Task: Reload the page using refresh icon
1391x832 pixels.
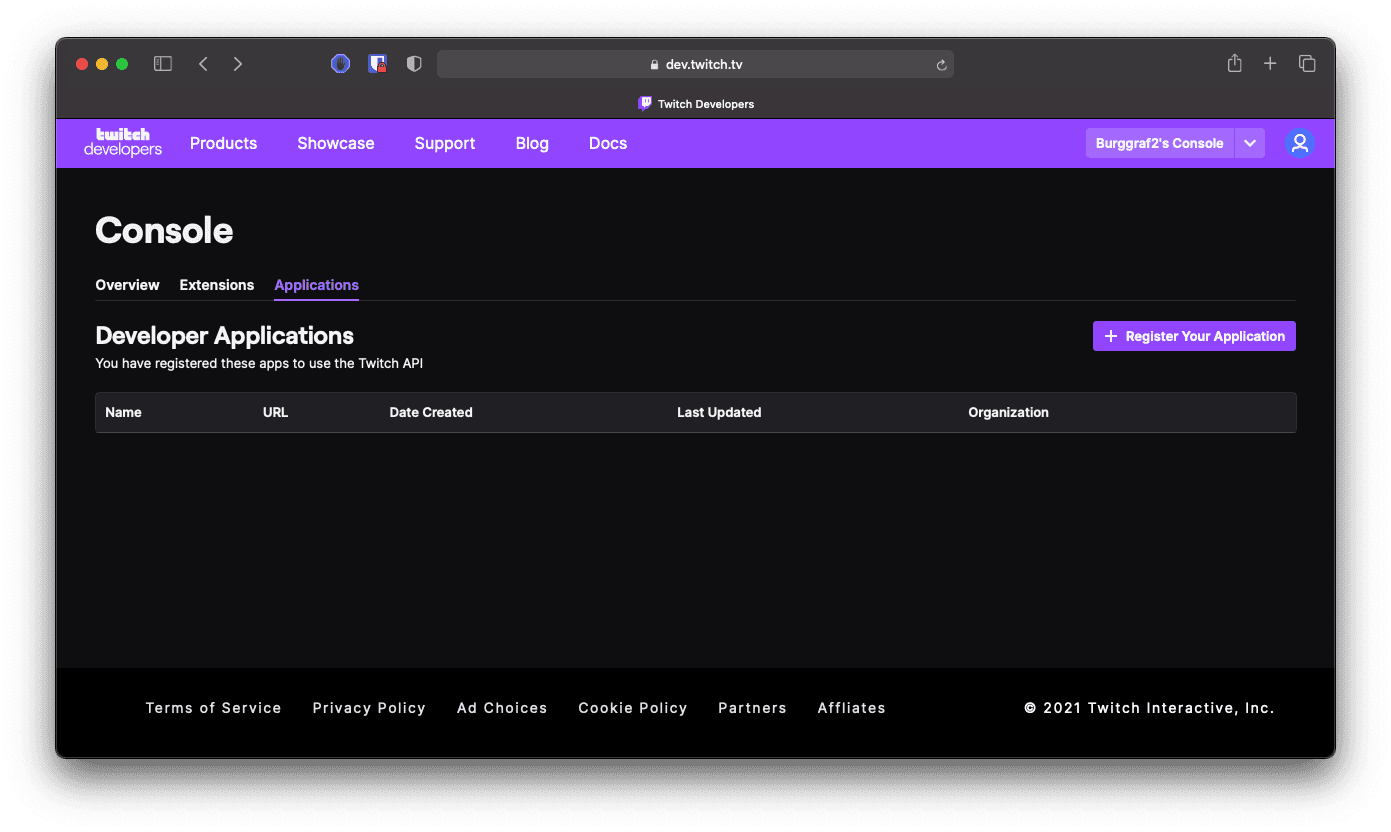Action: pos(941,65)
